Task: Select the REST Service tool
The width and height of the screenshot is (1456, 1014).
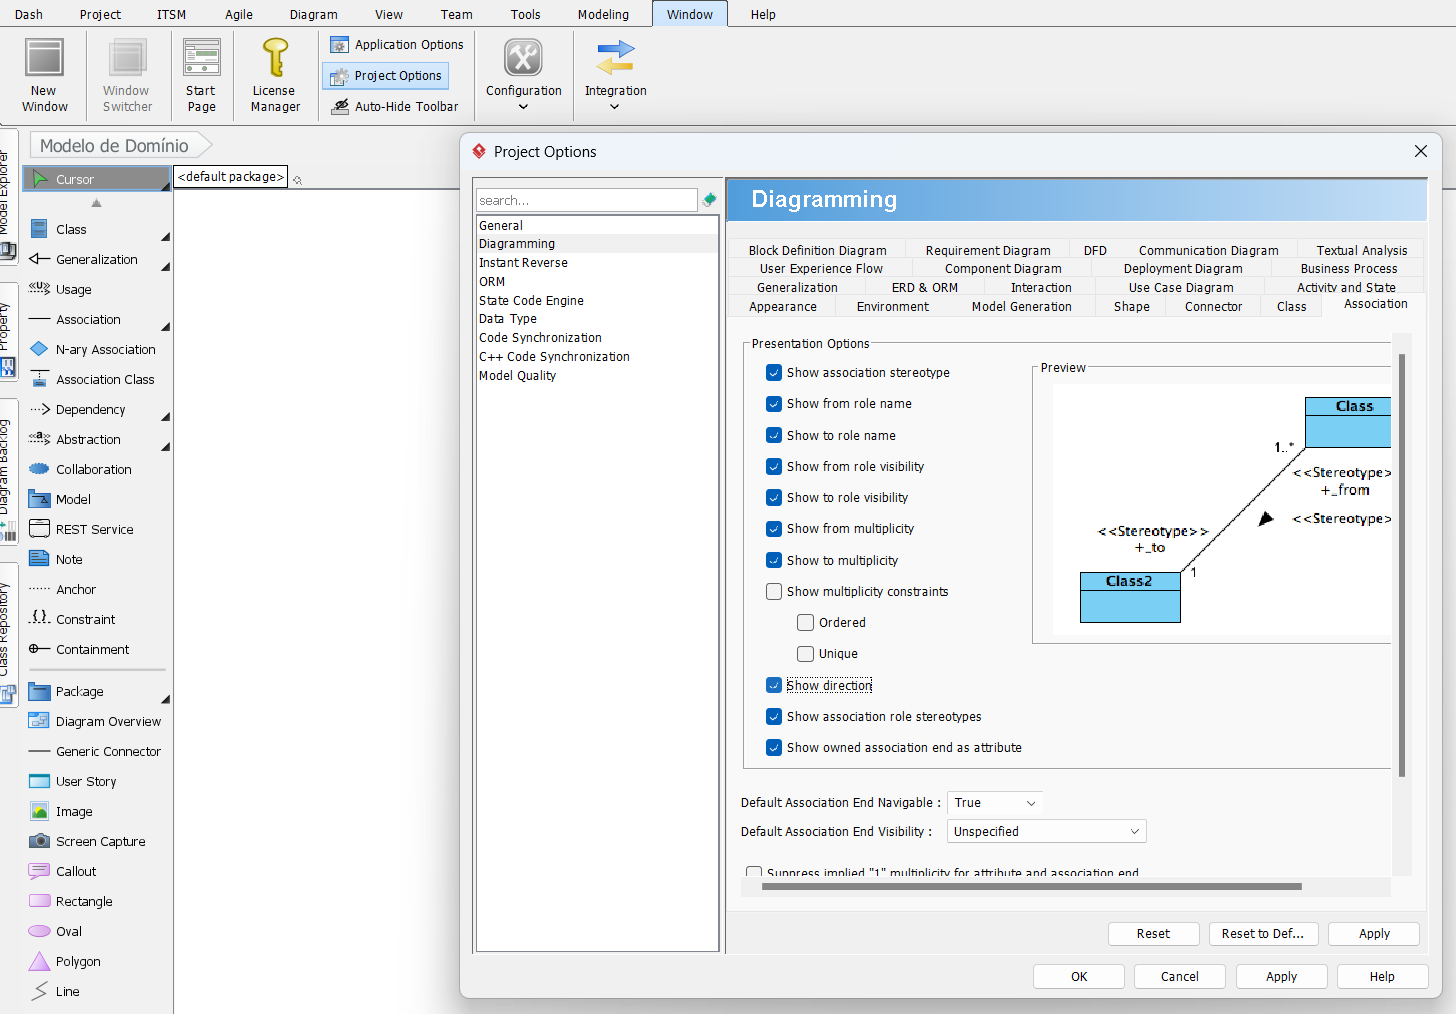Action: pos(95,529)
